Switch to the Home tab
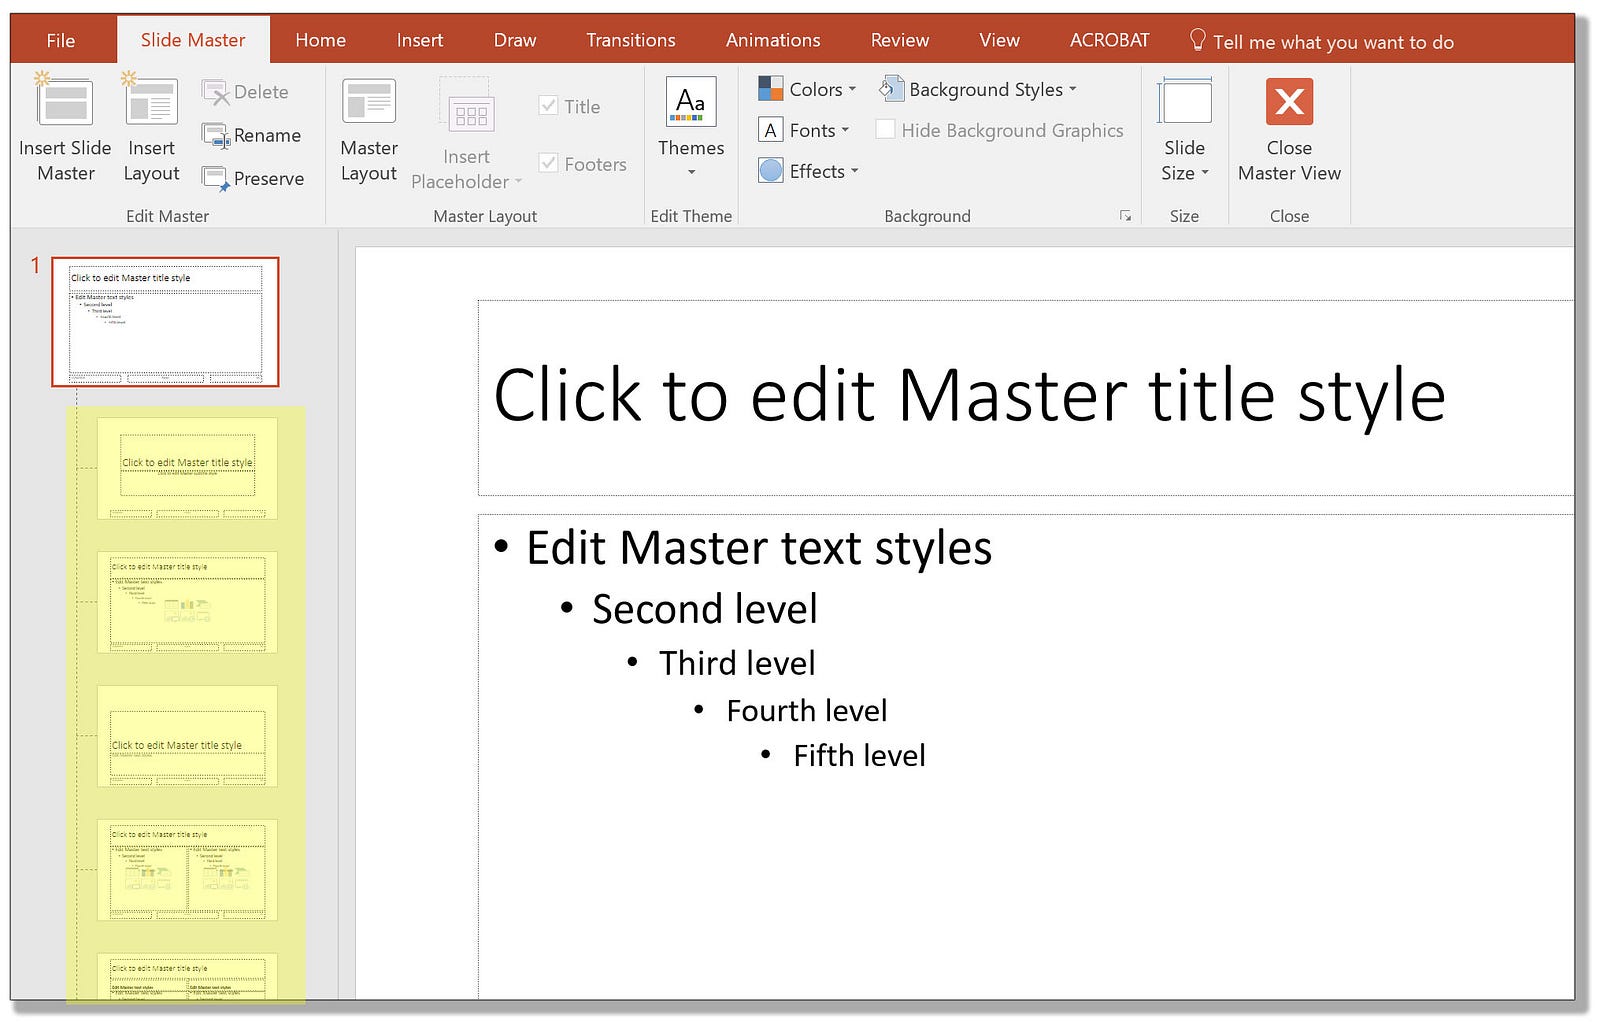The width and height of the screenshot is (1600, 1022). (321, 40)
